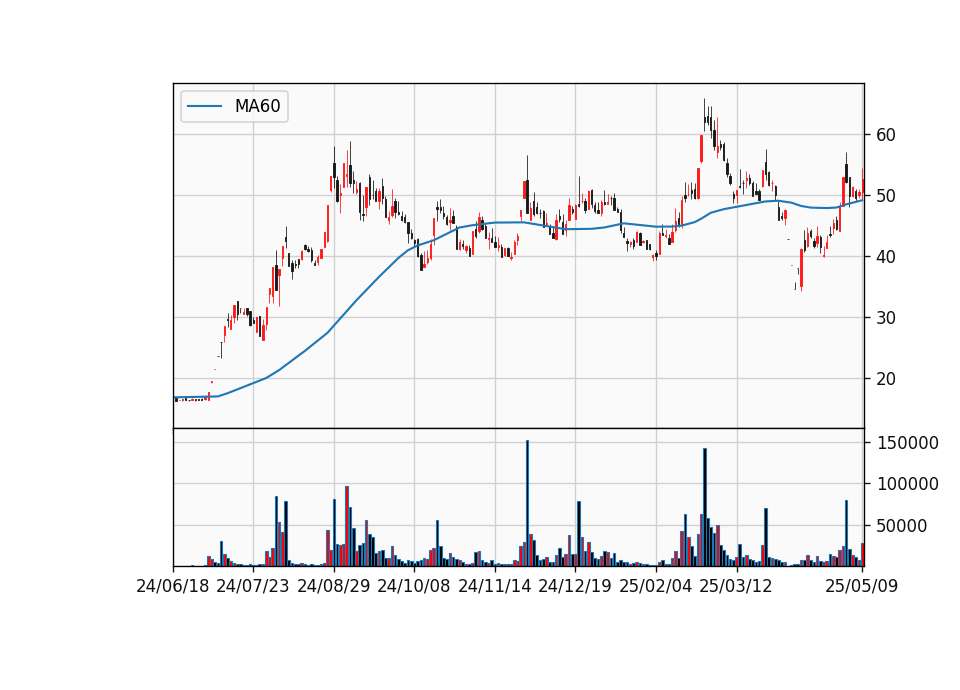
Task: Click the blue MA60 line sample in legend
Action: click(x=204, y=106)
